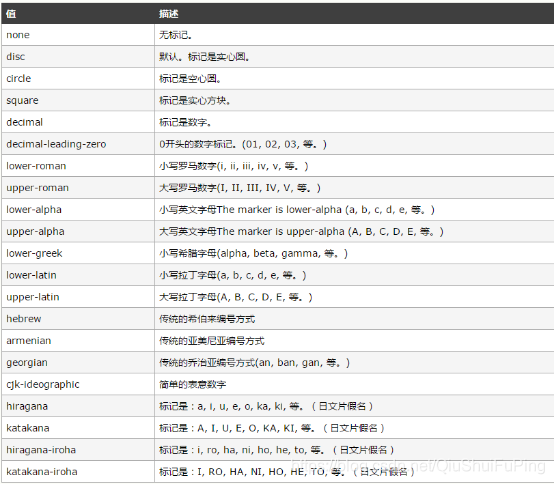Viewport: 554px width, 484px height.
Task: Click description '小写罗马数字(i, ii, iii, iv, v, 等。)'
Action: tap(234, 166)
